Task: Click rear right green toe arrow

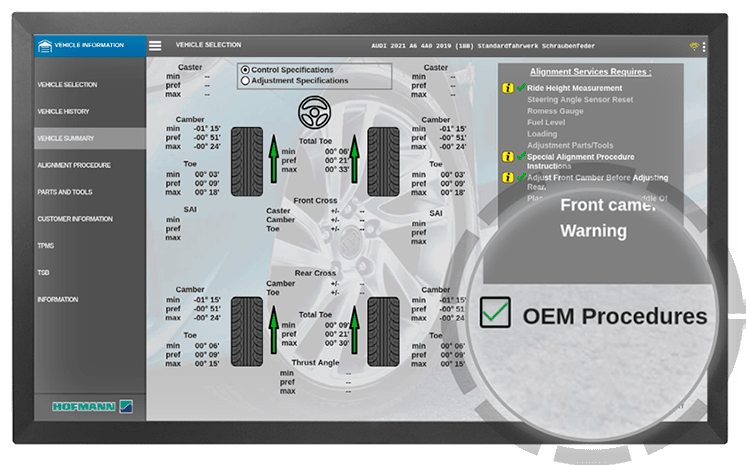Action: [354, 330]
